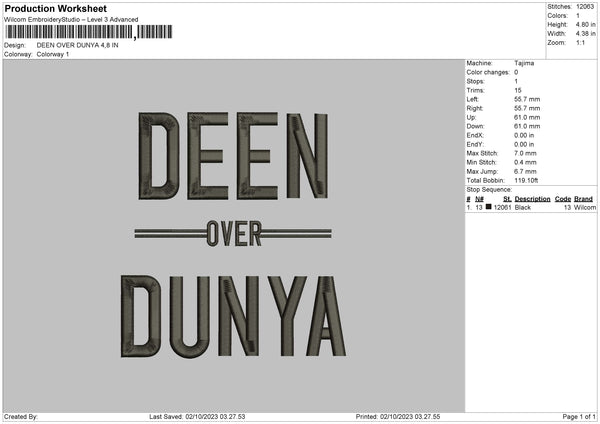Click the 'Color changes:' label
Viewport: 600px width, 424px height.
point(488,72)
